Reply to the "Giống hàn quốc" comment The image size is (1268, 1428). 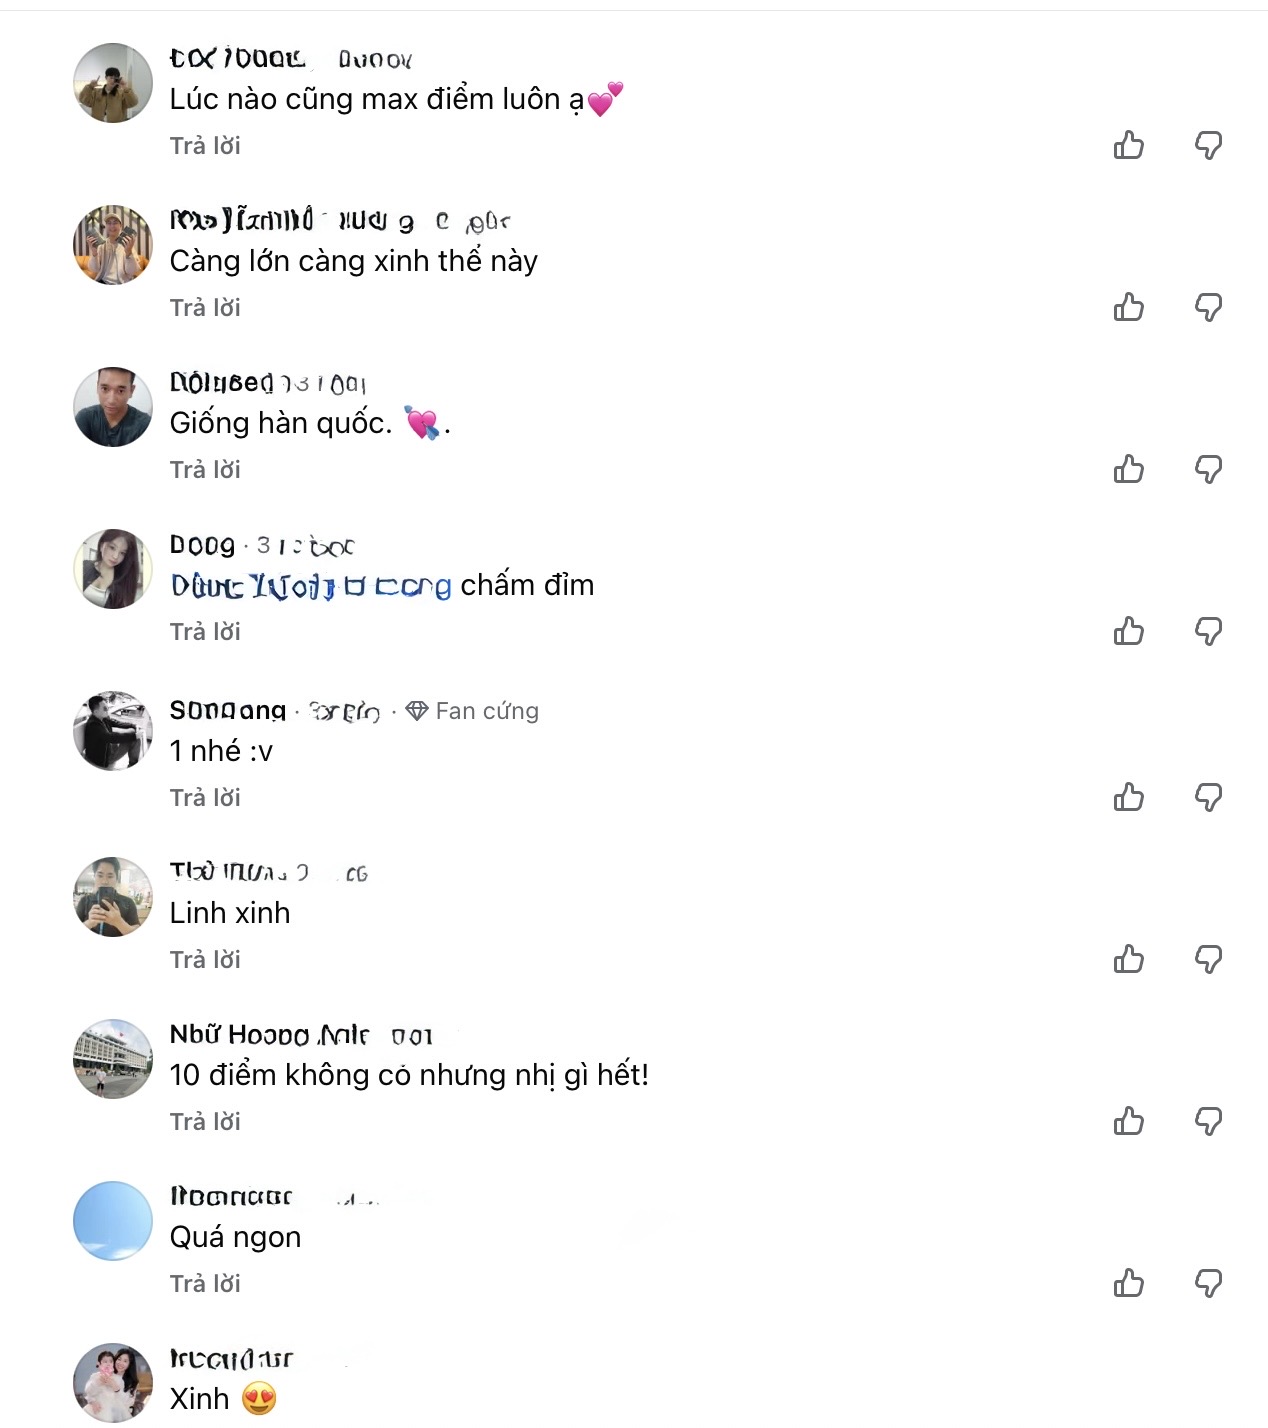[205, 470]
